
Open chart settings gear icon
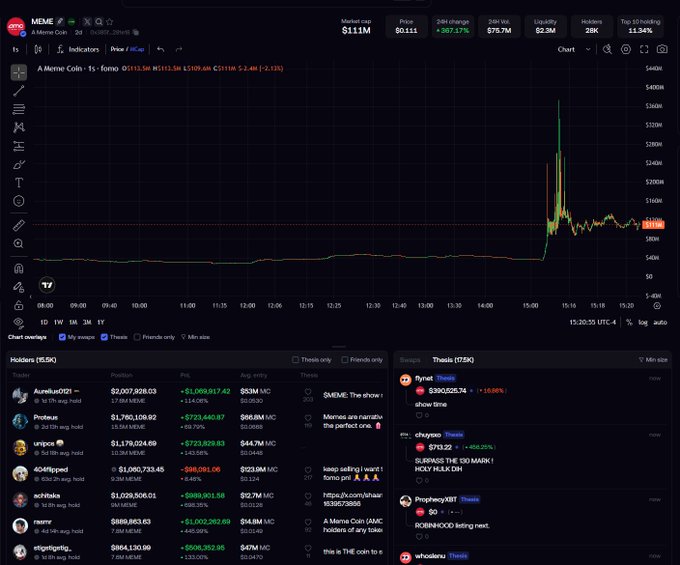click(626, 49)
